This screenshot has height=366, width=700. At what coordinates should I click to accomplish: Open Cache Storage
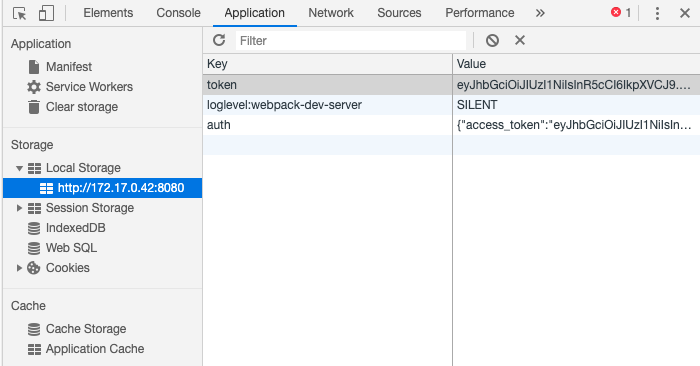[86, 329]
